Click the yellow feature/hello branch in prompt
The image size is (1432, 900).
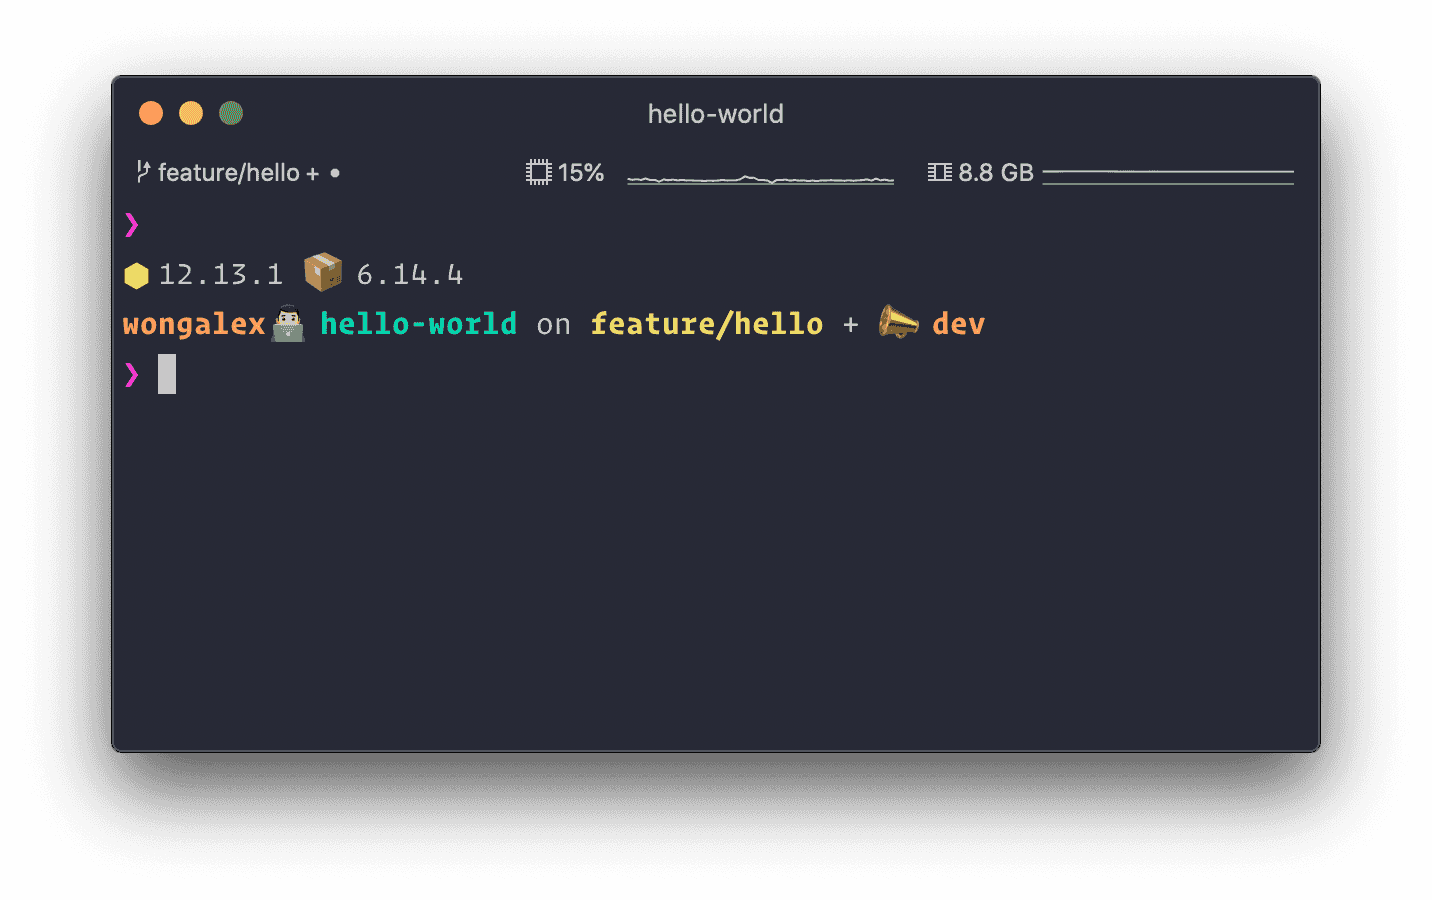point(706,324)
